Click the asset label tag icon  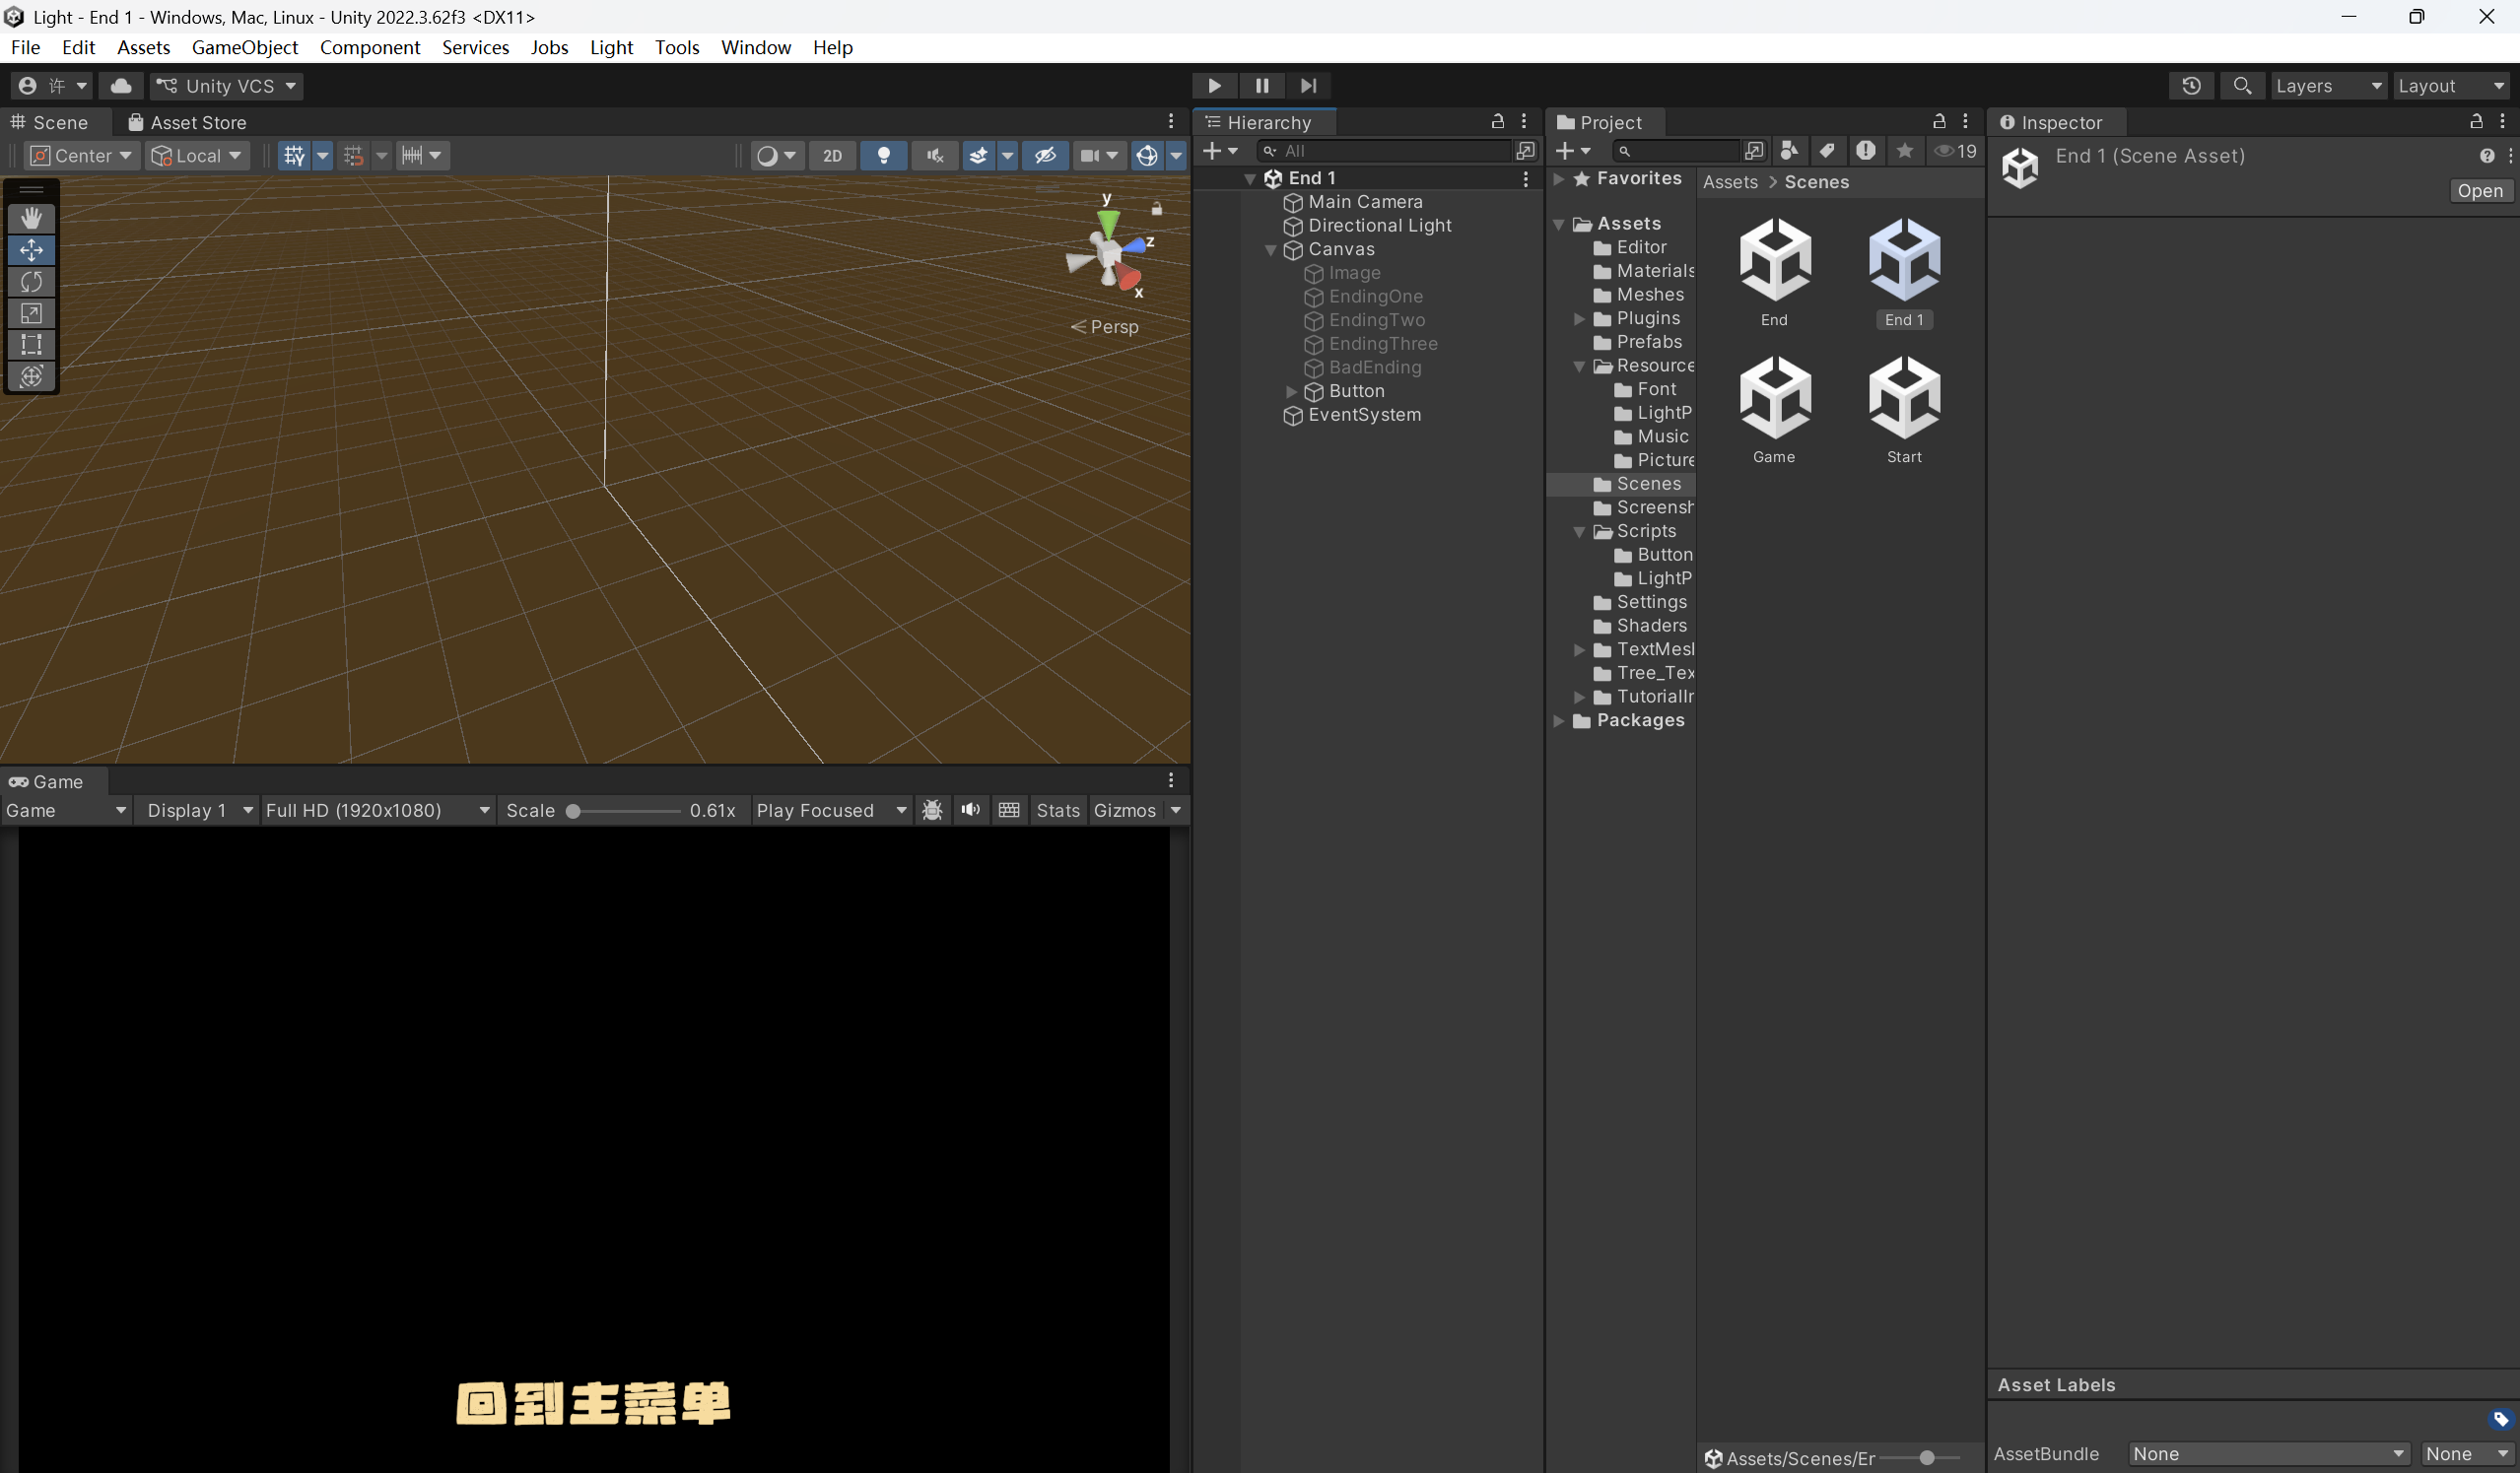(2500, 1419)
